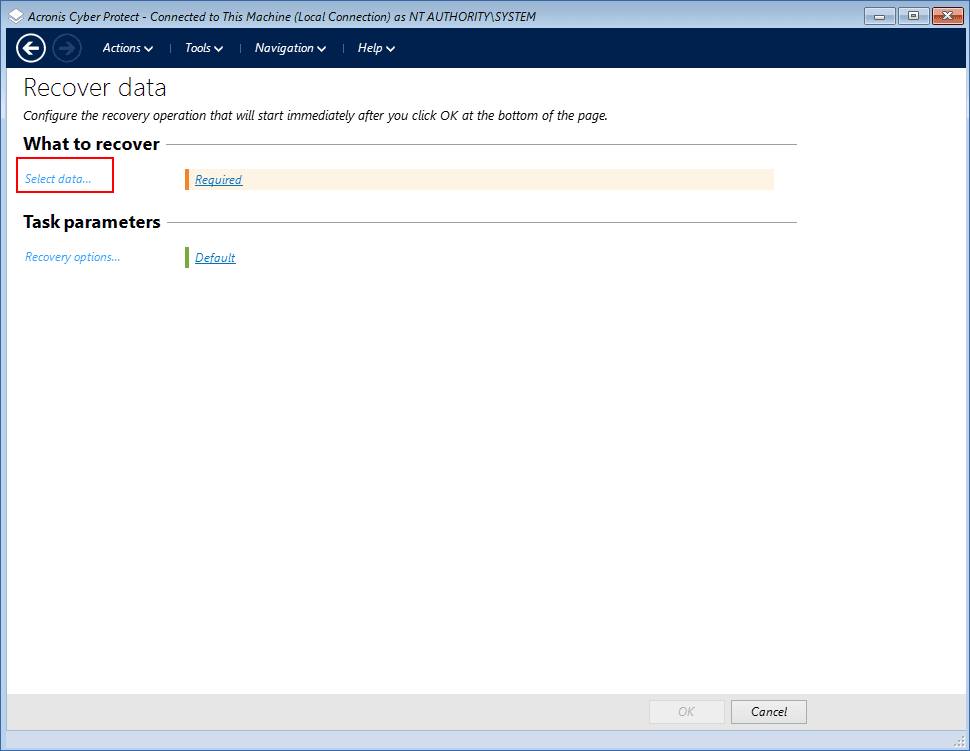
Task: Open 'Recovery options...' link
Action: tap(72, 257)
